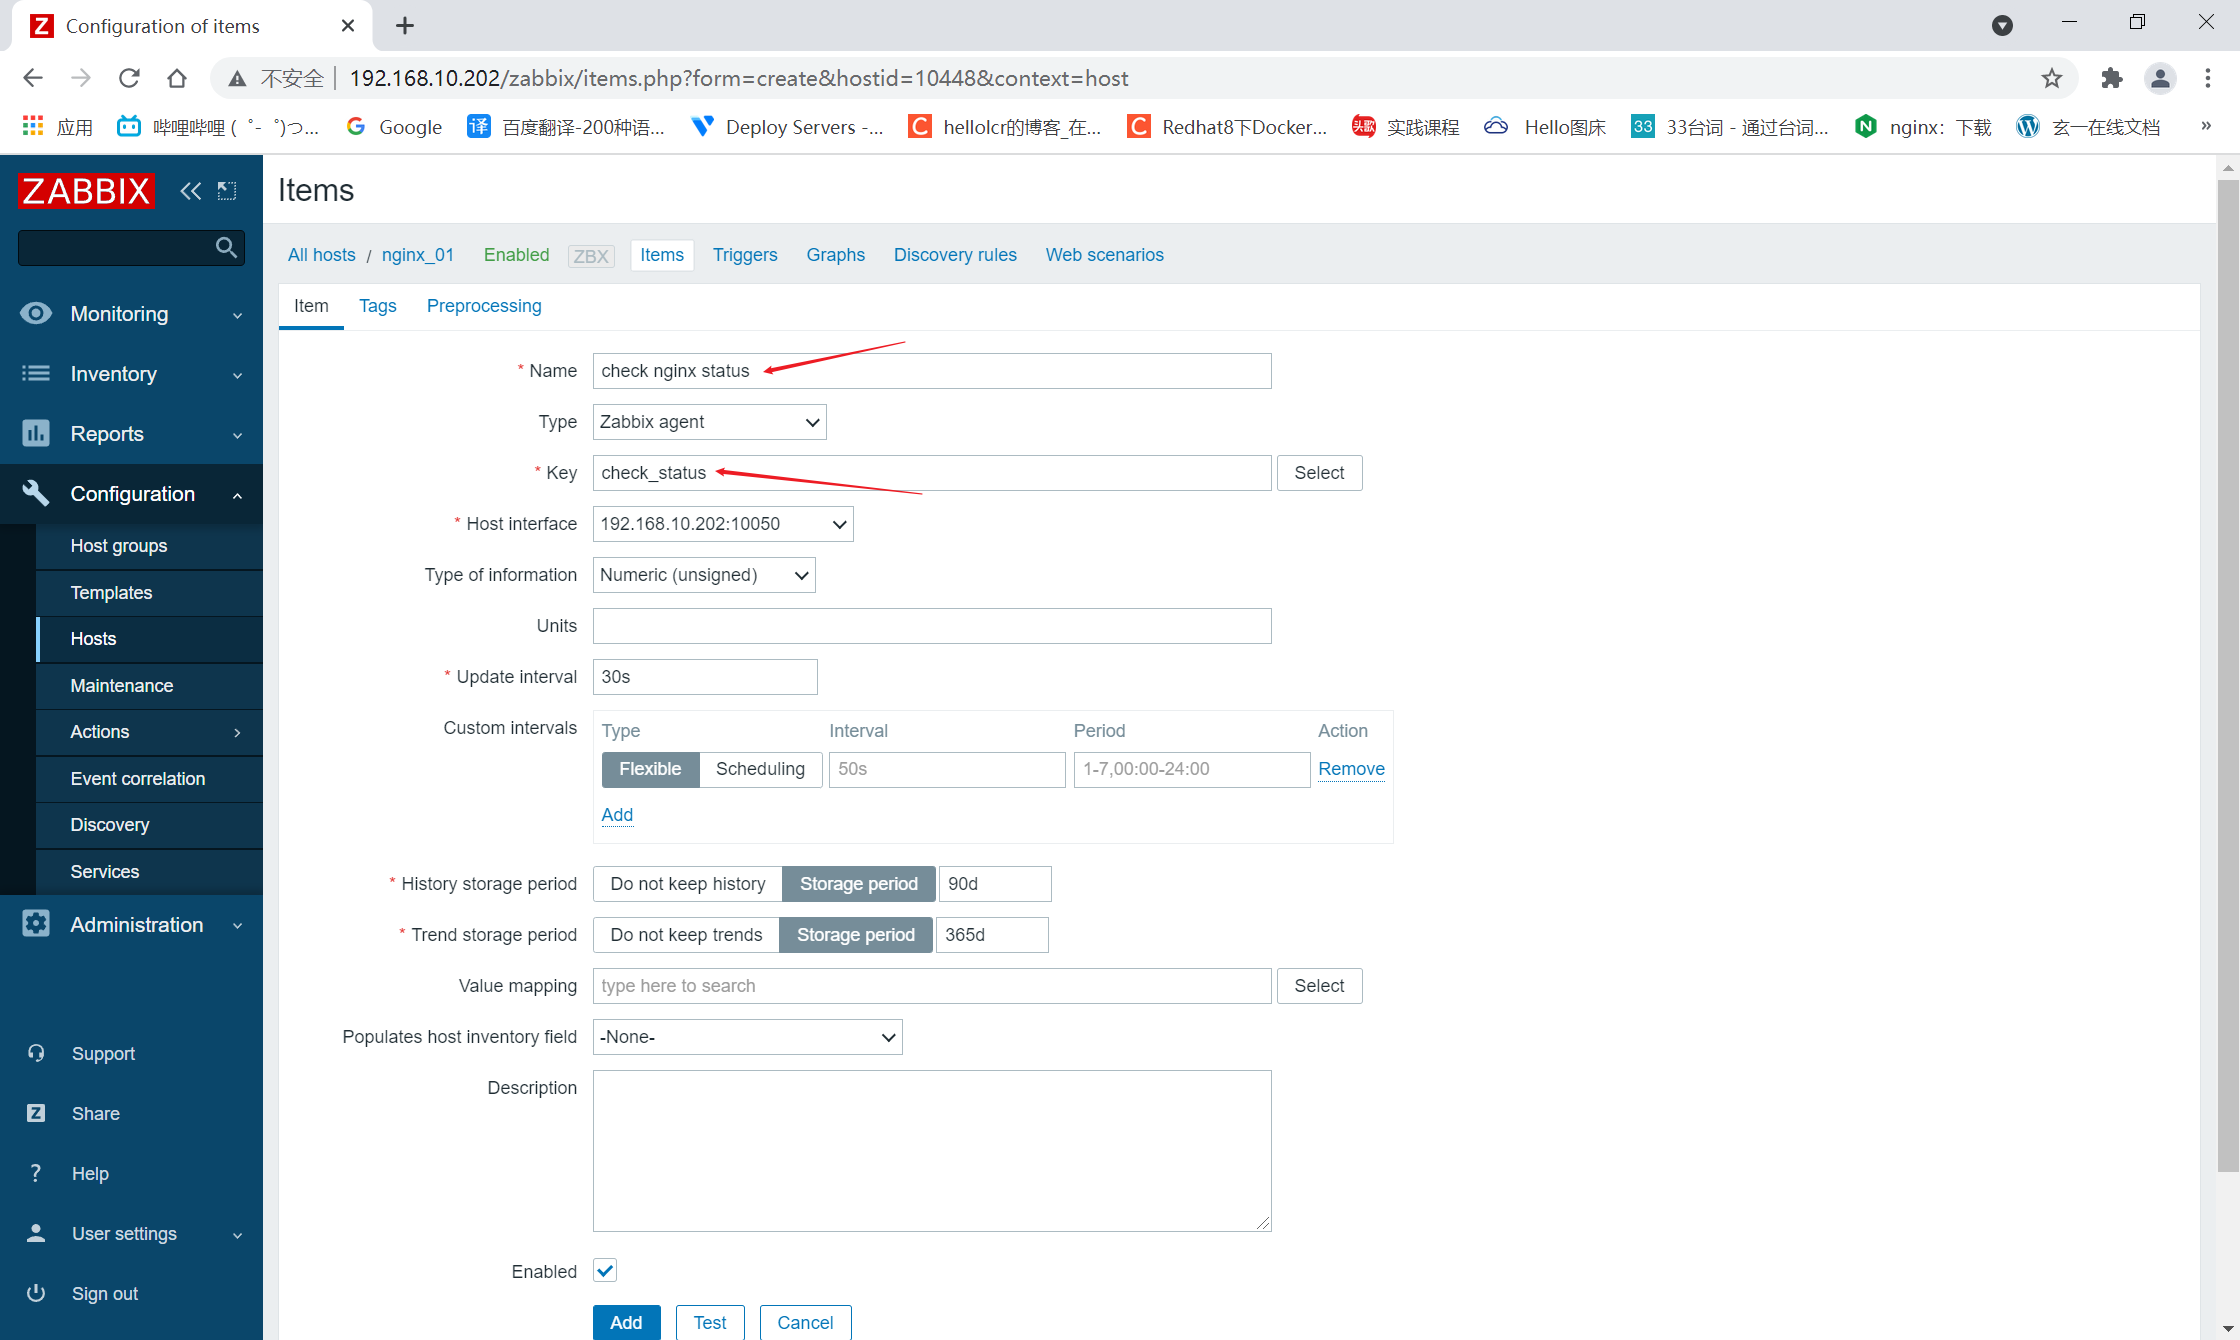Screen dimensions: 2240x1340
Task: Click the Reports bar chart icon
Action: pos(36,434)
